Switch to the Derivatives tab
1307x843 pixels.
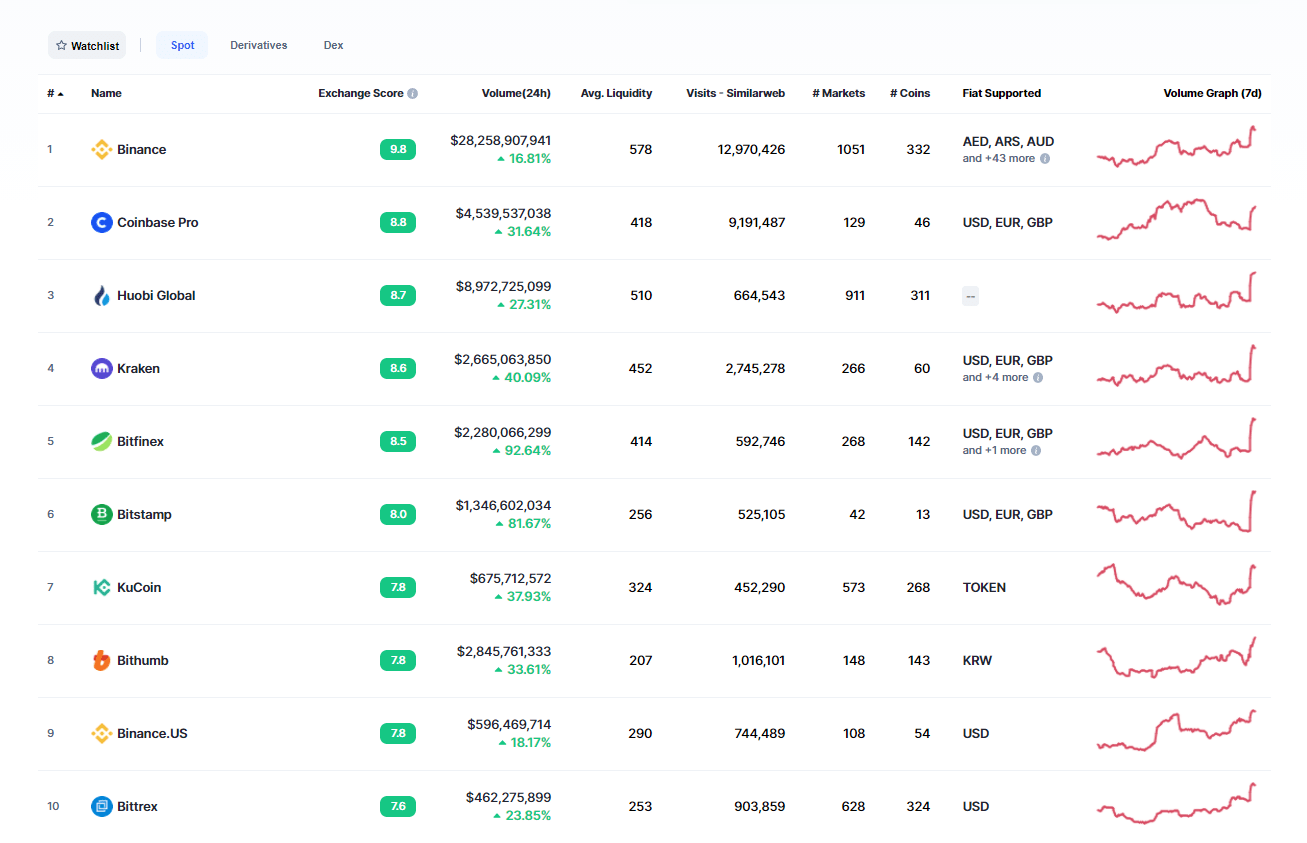(x=258, y=45)
